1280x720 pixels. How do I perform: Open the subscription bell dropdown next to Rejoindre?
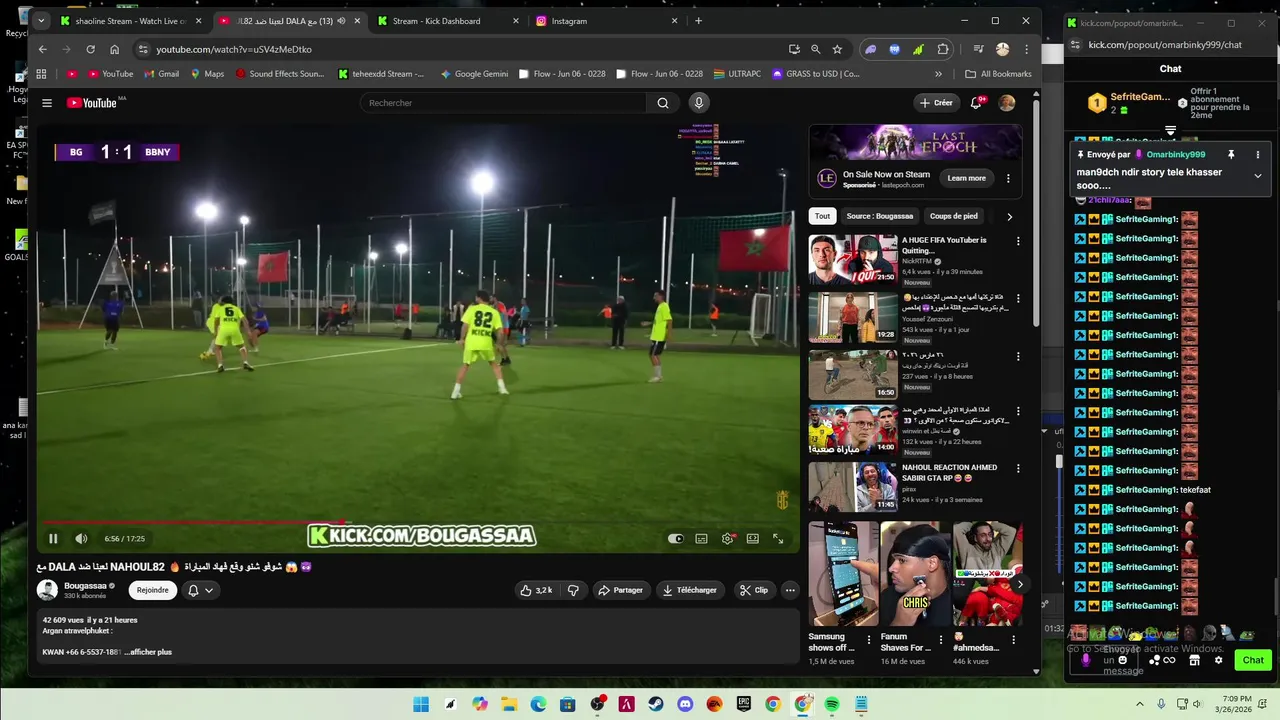click(200, 590)
